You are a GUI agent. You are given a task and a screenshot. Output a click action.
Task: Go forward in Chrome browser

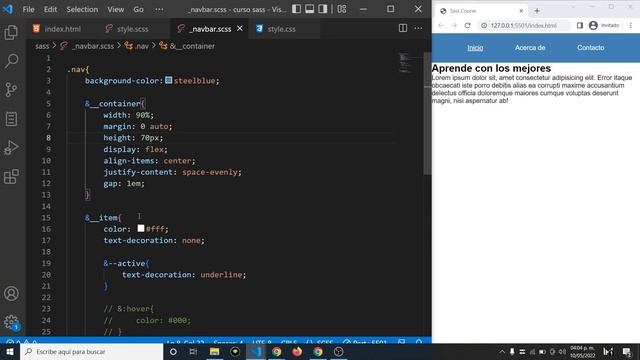[x=454, y=25]
